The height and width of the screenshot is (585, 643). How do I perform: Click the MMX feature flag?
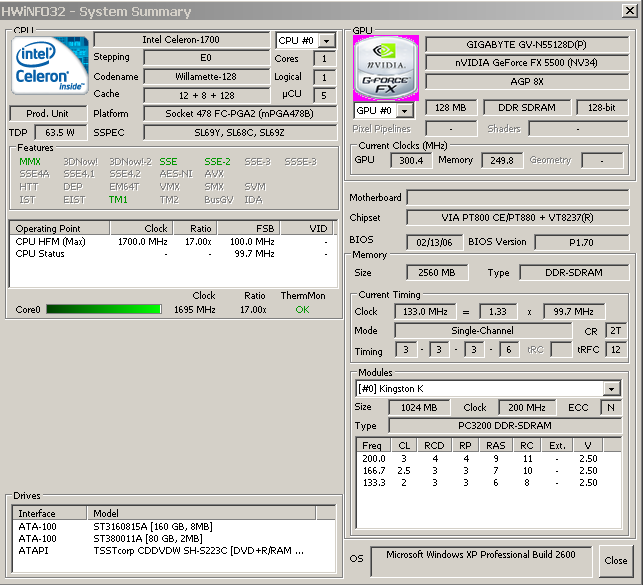tap(30, 162)
